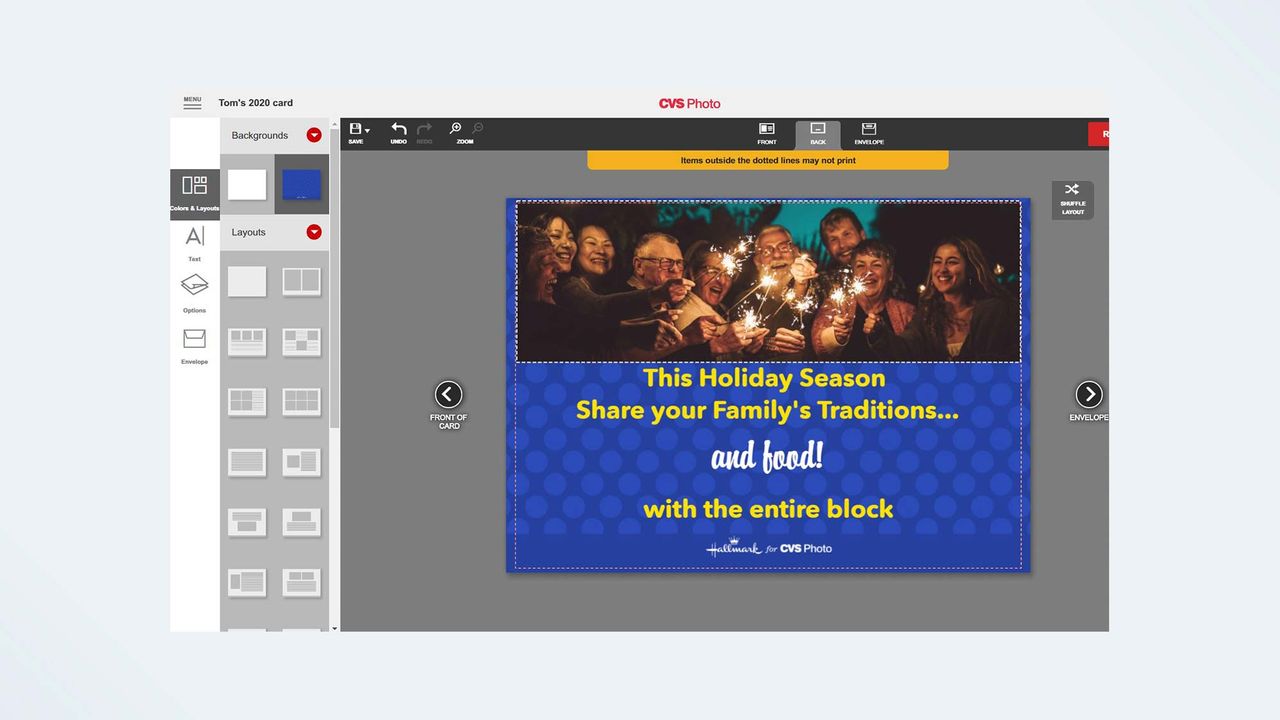The image size is (1280, 720).
Task: Select the blue background swatch
Action: pyautogui.click(x=302, y=184)
